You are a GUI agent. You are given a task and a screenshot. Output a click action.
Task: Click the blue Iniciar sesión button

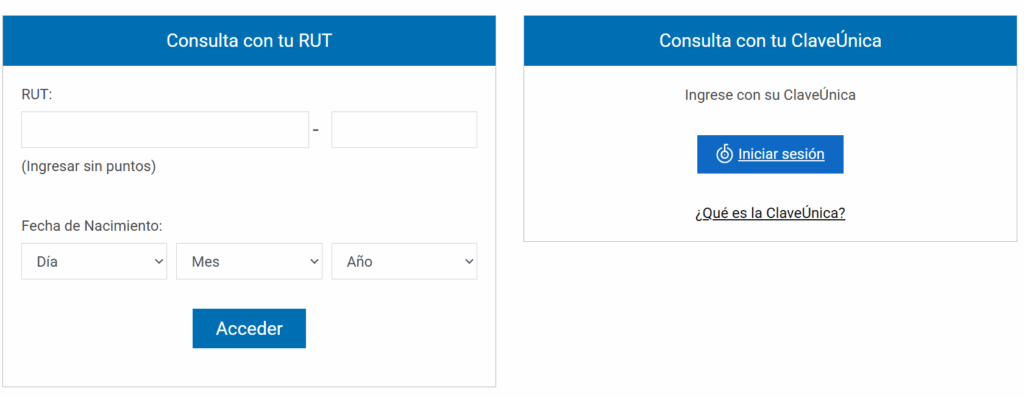coord(770,154)
